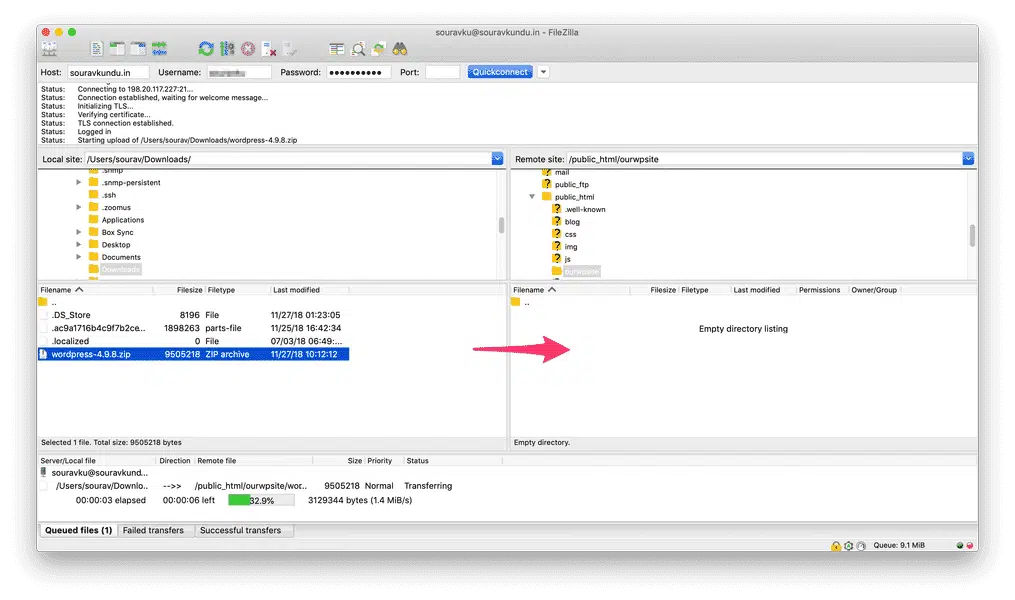Switch to the Successful transfers tab
The image size is (1015, 600).
tap(240, 530)
